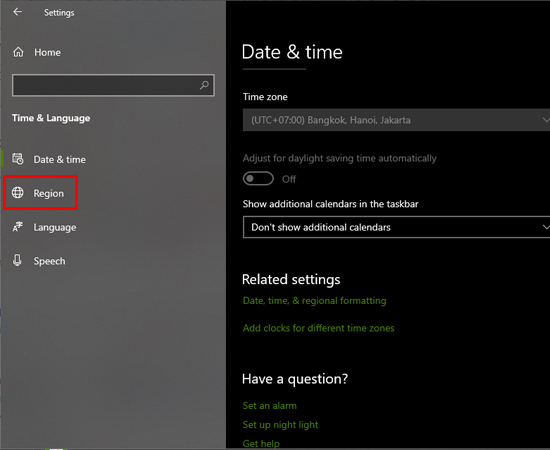Open Date, time, & regional formatting link
The height and width of the screenshot is (450, 550).
(x=314, y=301)
